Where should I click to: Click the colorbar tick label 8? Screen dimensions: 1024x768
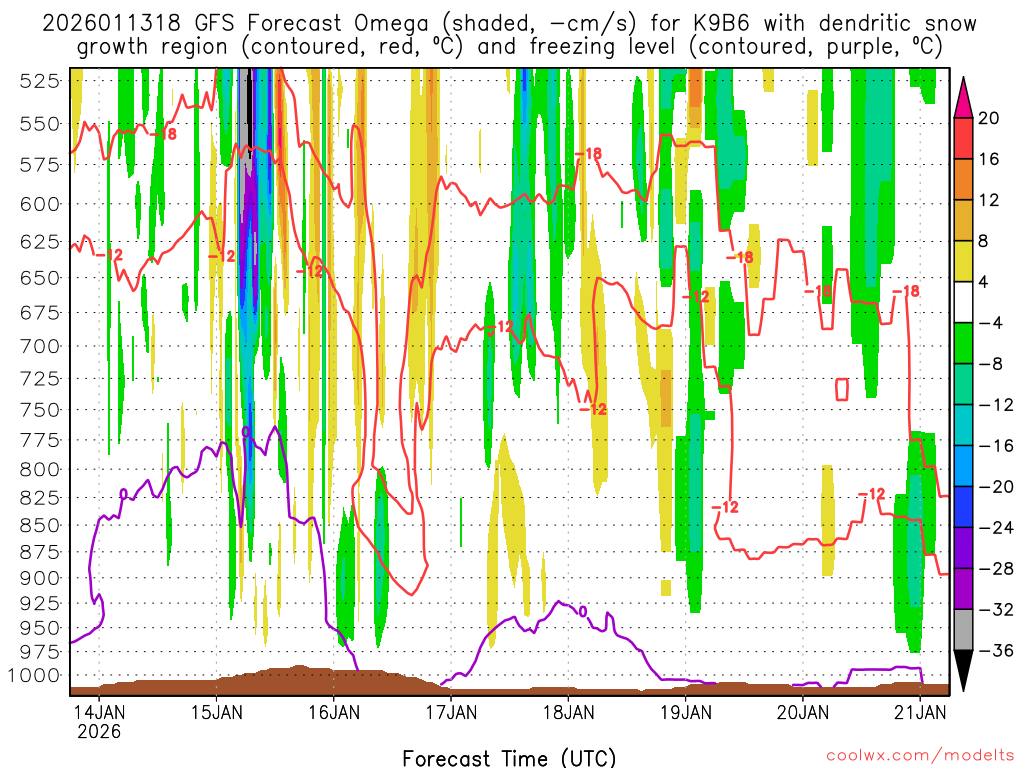(x=984, y=242)
